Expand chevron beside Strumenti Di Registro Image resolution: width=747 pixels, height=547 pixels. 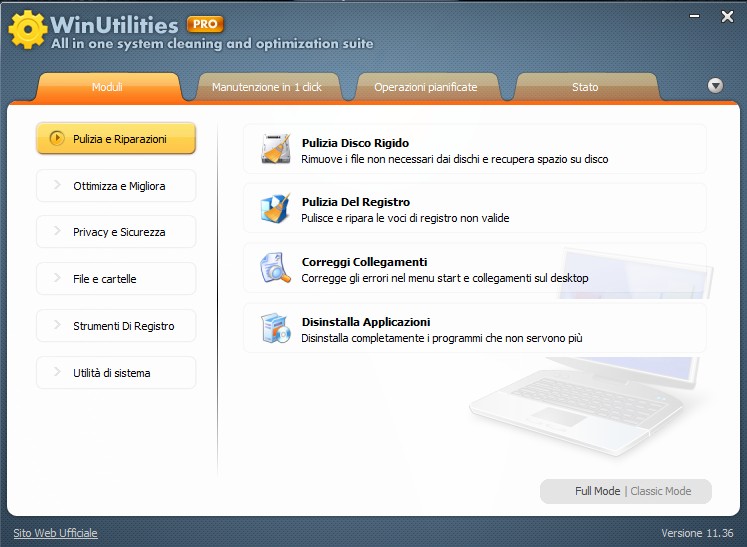57,325
